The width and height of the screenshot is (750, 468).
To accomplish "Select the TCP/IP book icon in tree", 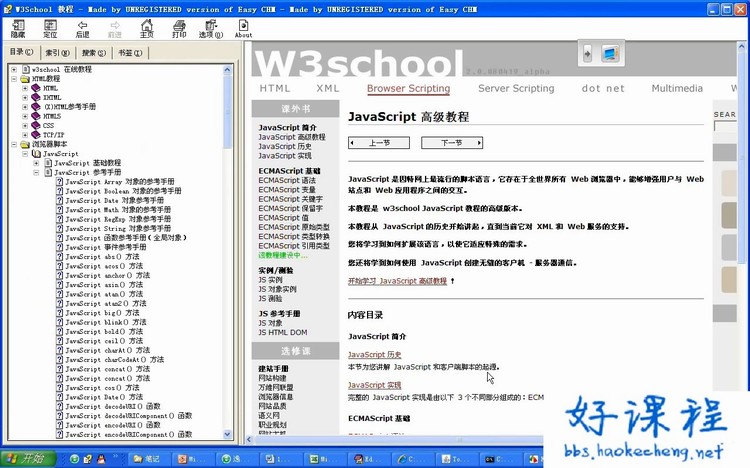I will (x=36, y=135).
